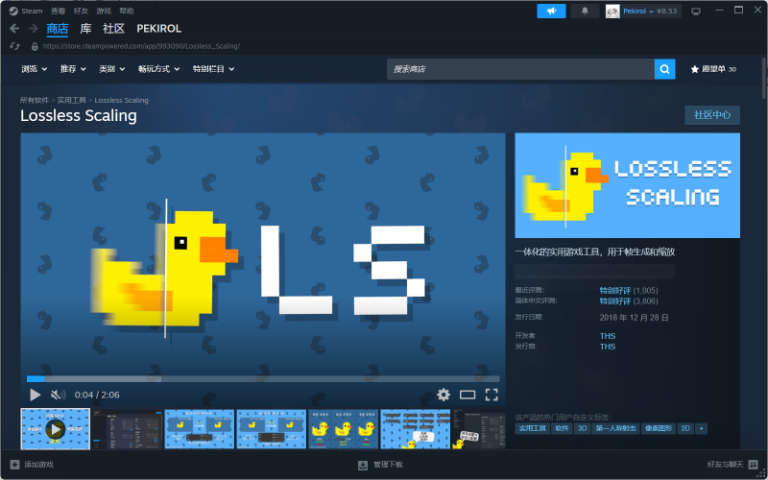Screen dimensions: 768x480
Task: Open video settings gear
Action: [x=443, y=395]
